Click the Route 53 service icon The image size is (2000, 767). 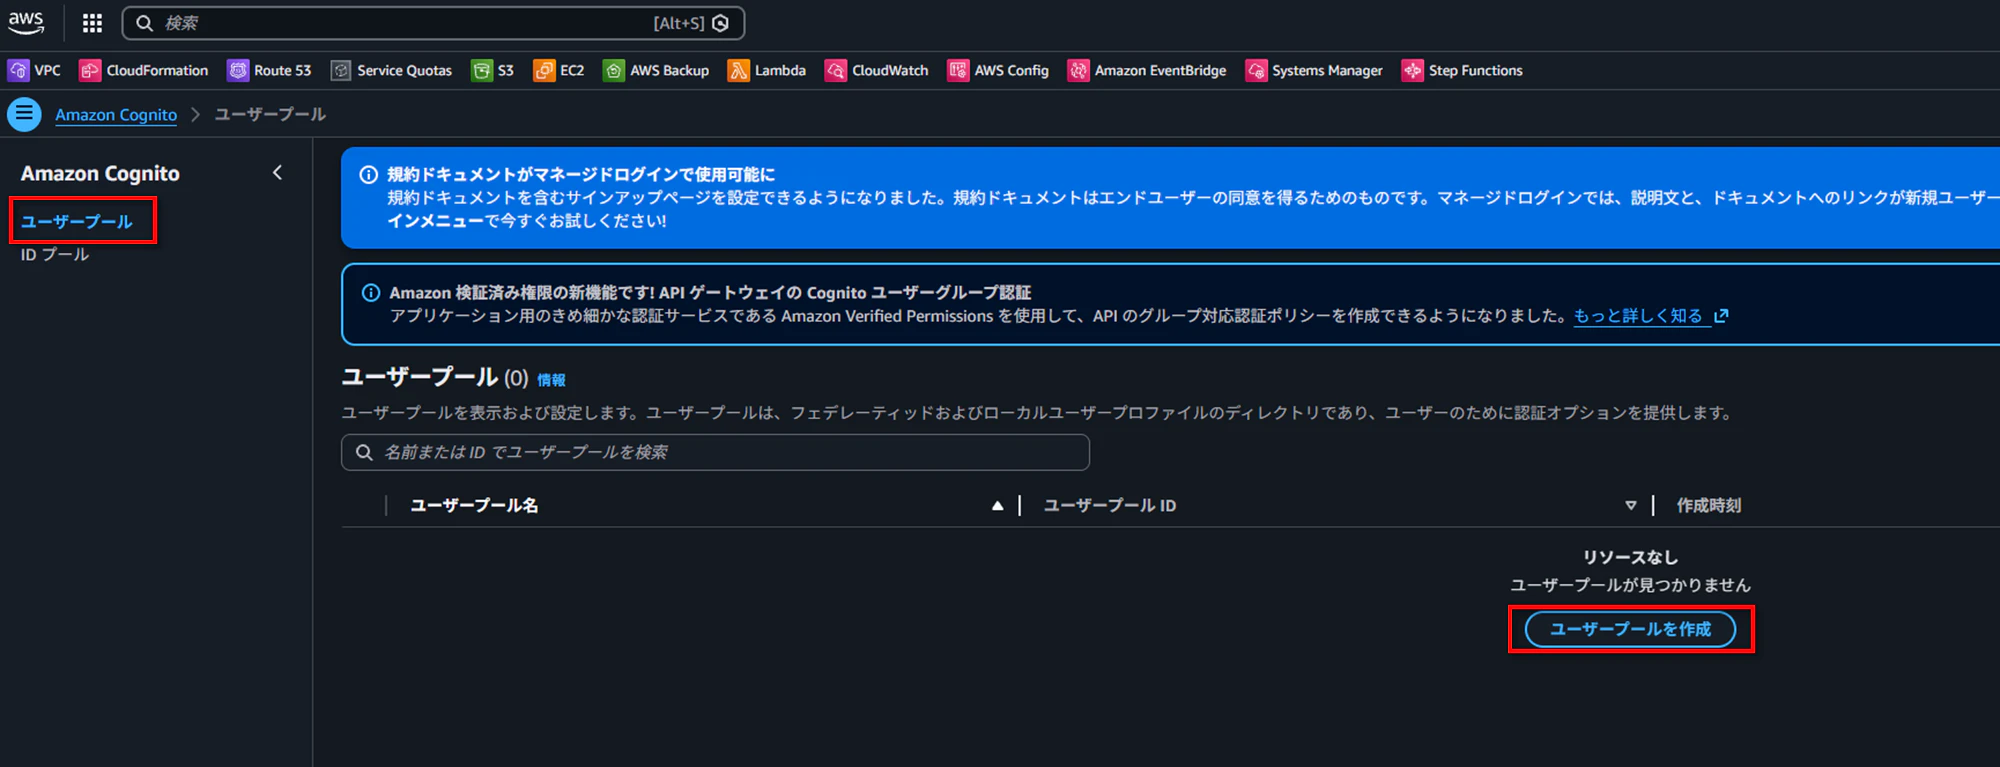238,70
